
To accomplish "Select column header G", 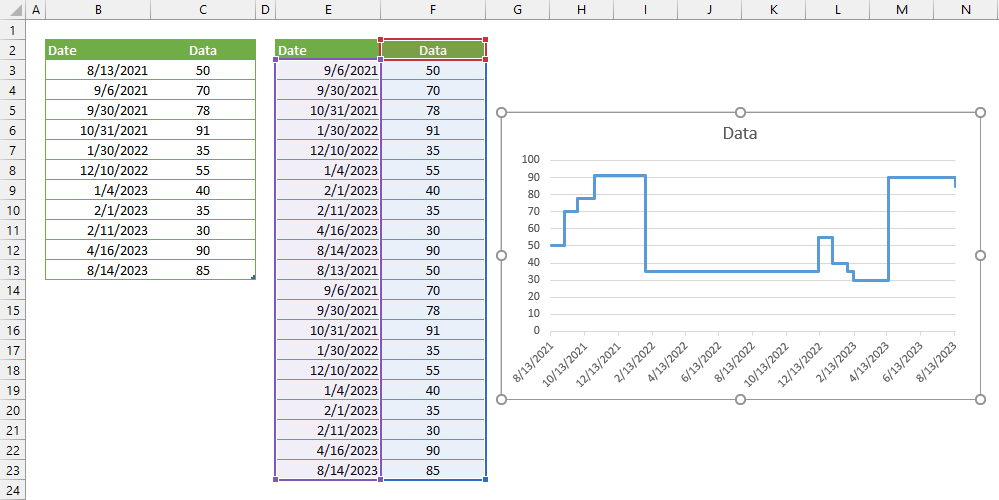I will [517, 10].
